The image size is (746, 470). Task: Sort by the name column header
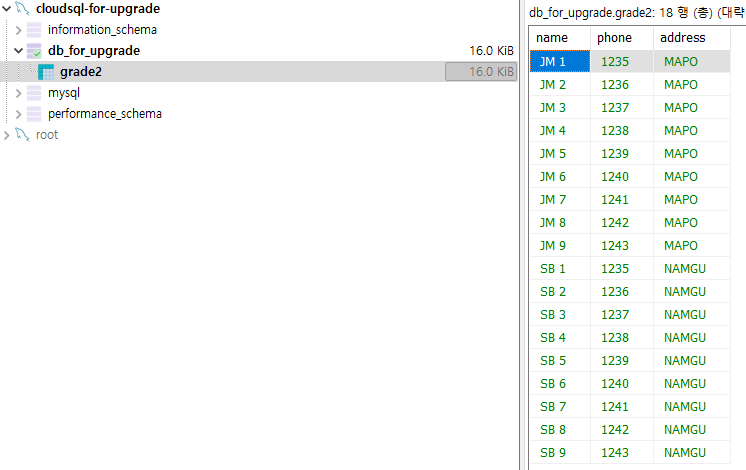pyautogui.click(x=560, y=38)
